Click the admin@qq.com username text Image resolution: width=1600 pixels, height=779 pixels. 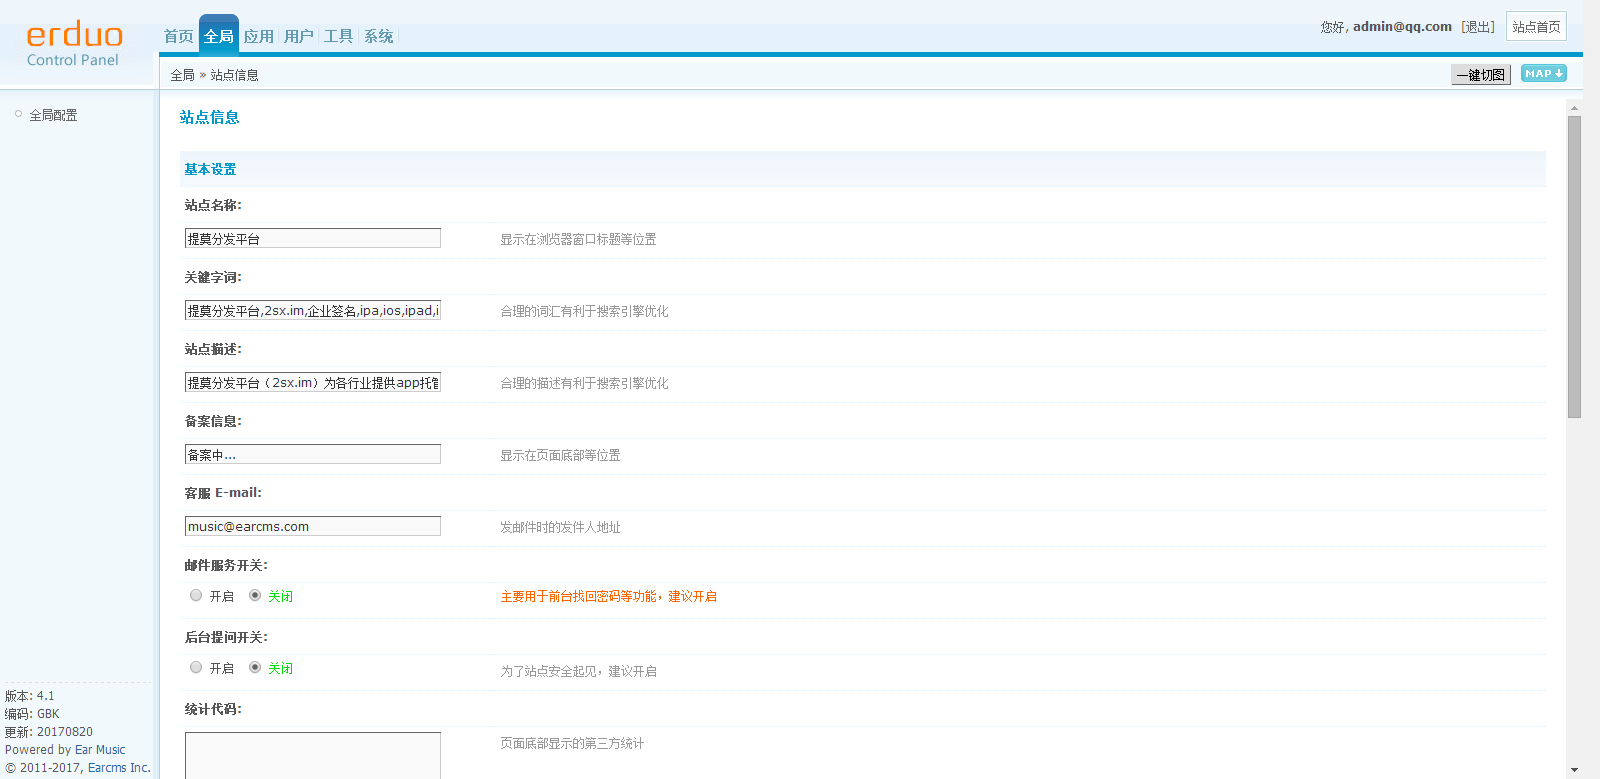(x=1402, y=27)
